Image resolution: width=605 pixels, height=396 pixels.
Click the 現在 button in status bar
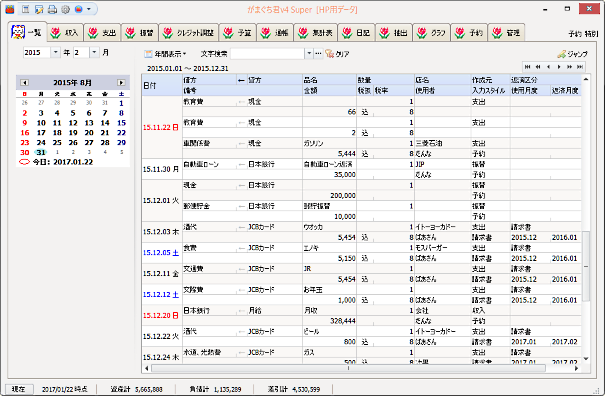[19, 389]
